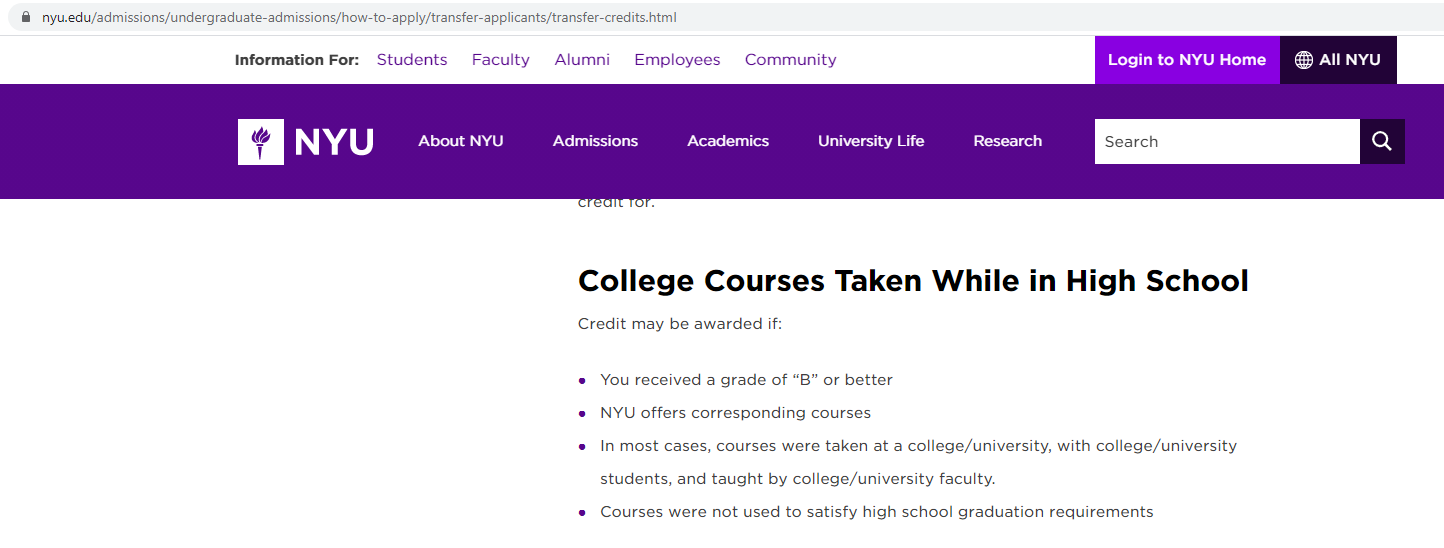Click the magnifying glass search icon
Viewport: 1444px width, 548px height.
1382,142
